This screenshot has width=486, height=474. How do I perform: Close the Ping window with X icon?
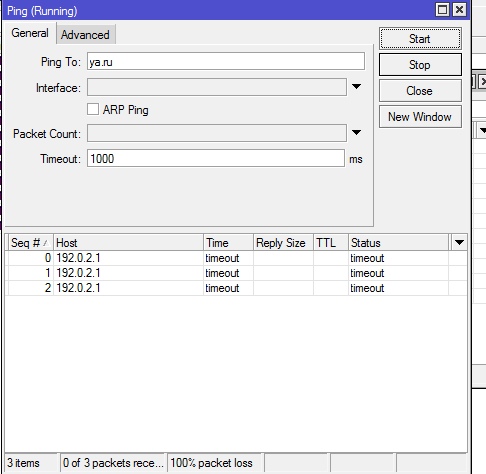(459, 10)
